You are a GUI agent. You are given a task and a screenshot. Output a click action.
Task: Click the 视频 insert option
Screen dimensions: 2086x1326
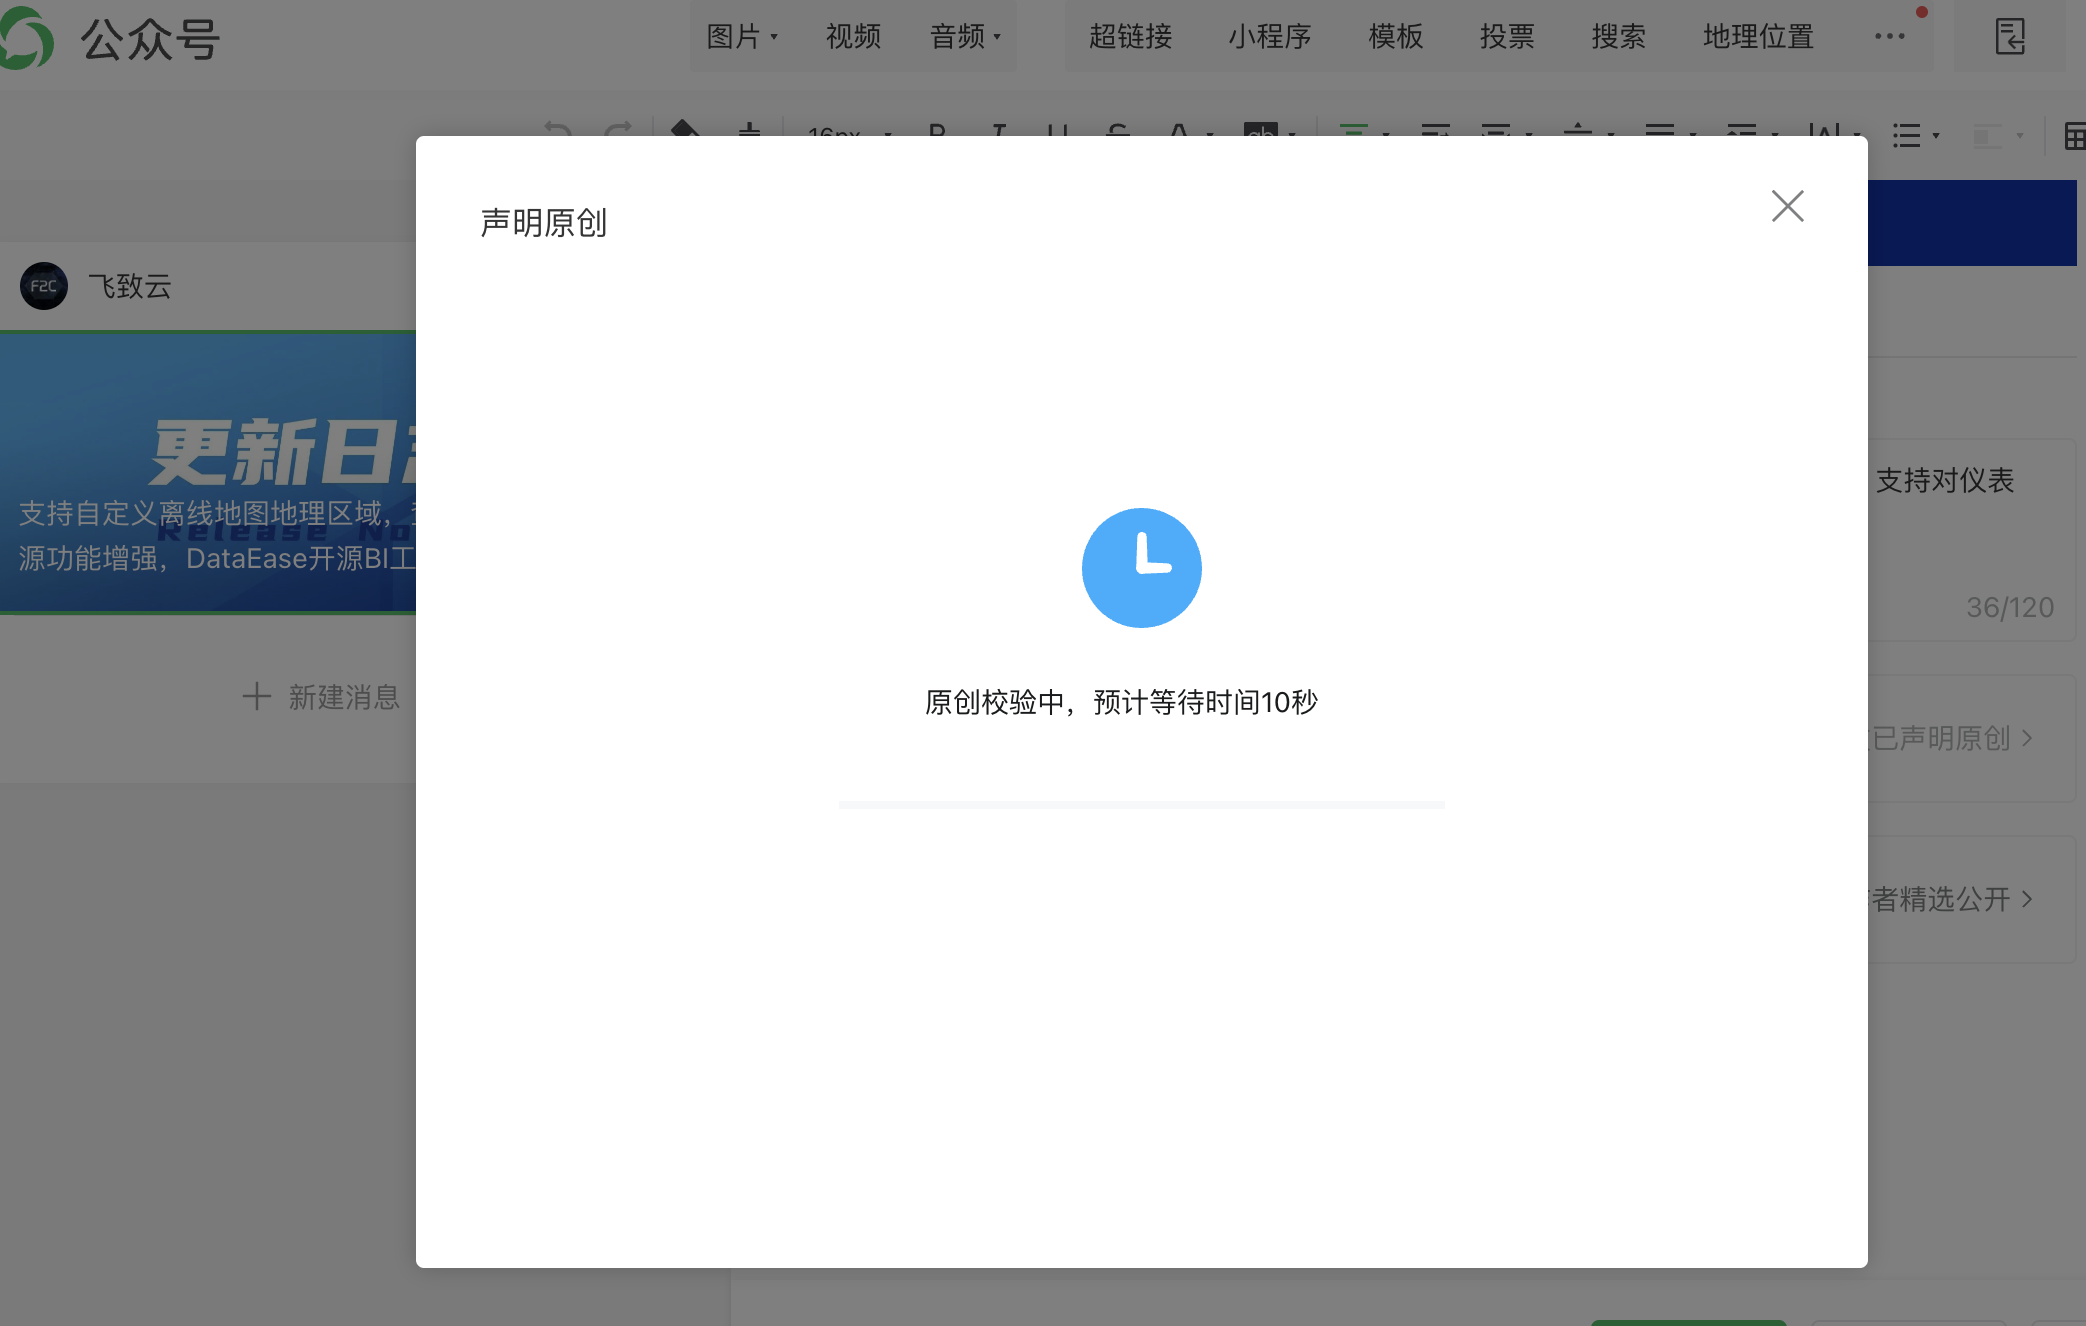point(853,37)
